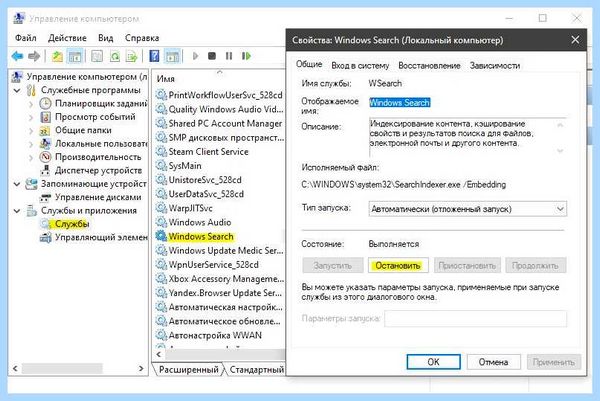Toggle the console tree pane icon
This screenshot has height=401, width=600.
pyautogui.click(x=75, y=57)
